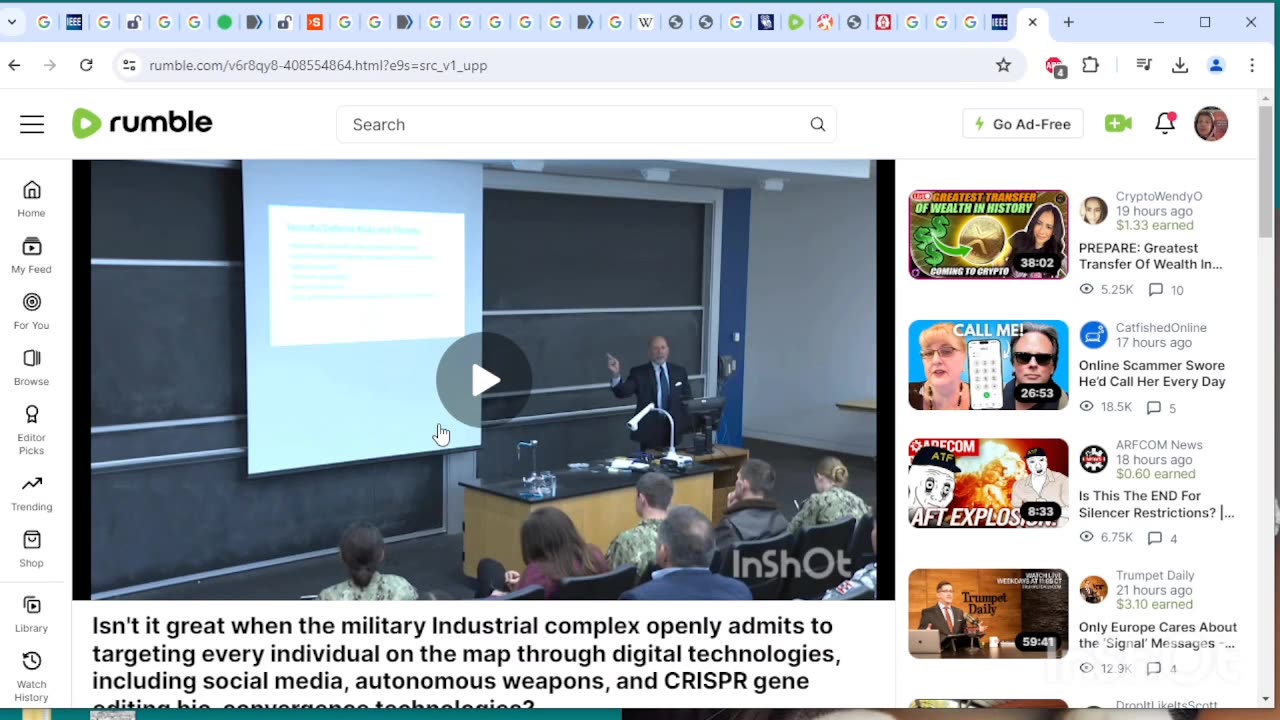Open For You in sidebar
Screen dimensions: 1280x720
click(x=31, y=311)
